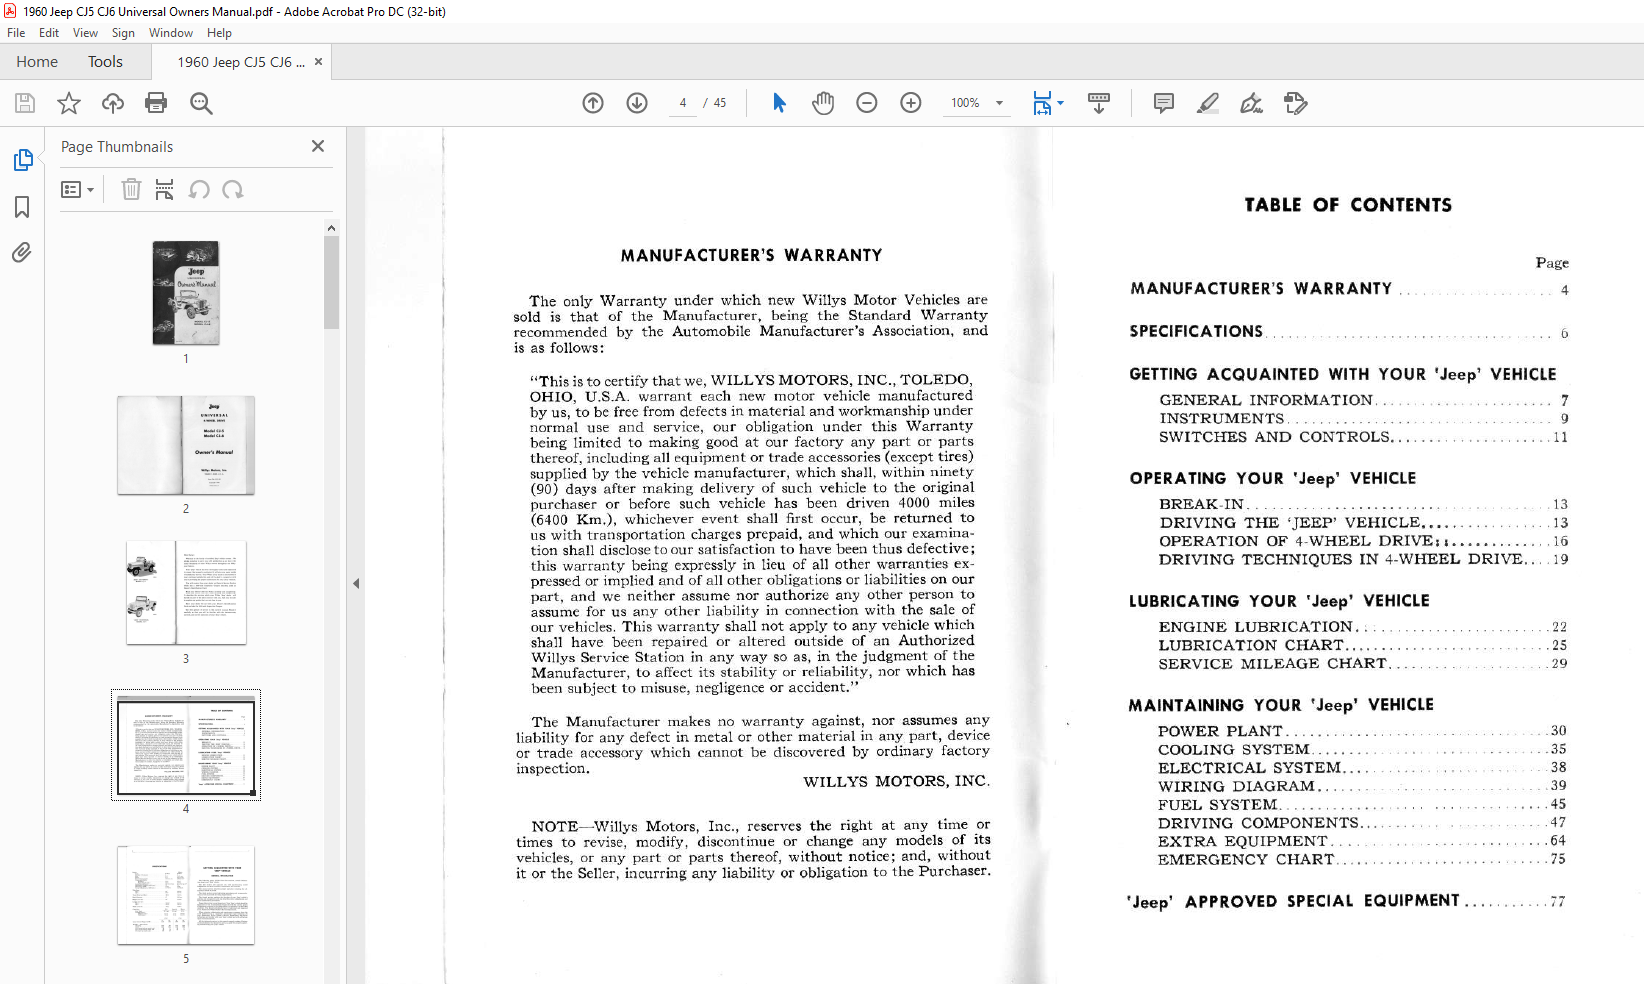Expand fit page options arrow
1644x984 pixels.
coord(1061,103)
